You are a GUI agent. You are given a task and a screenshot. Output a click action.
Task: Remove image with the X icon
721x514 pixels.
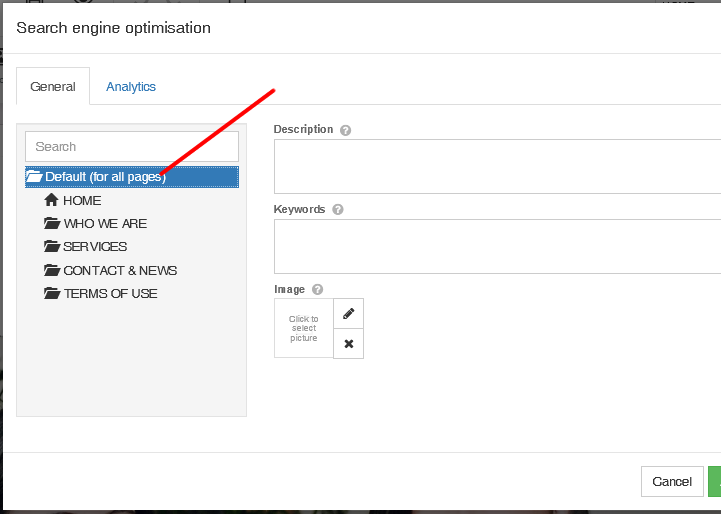(x=349, y=343)
